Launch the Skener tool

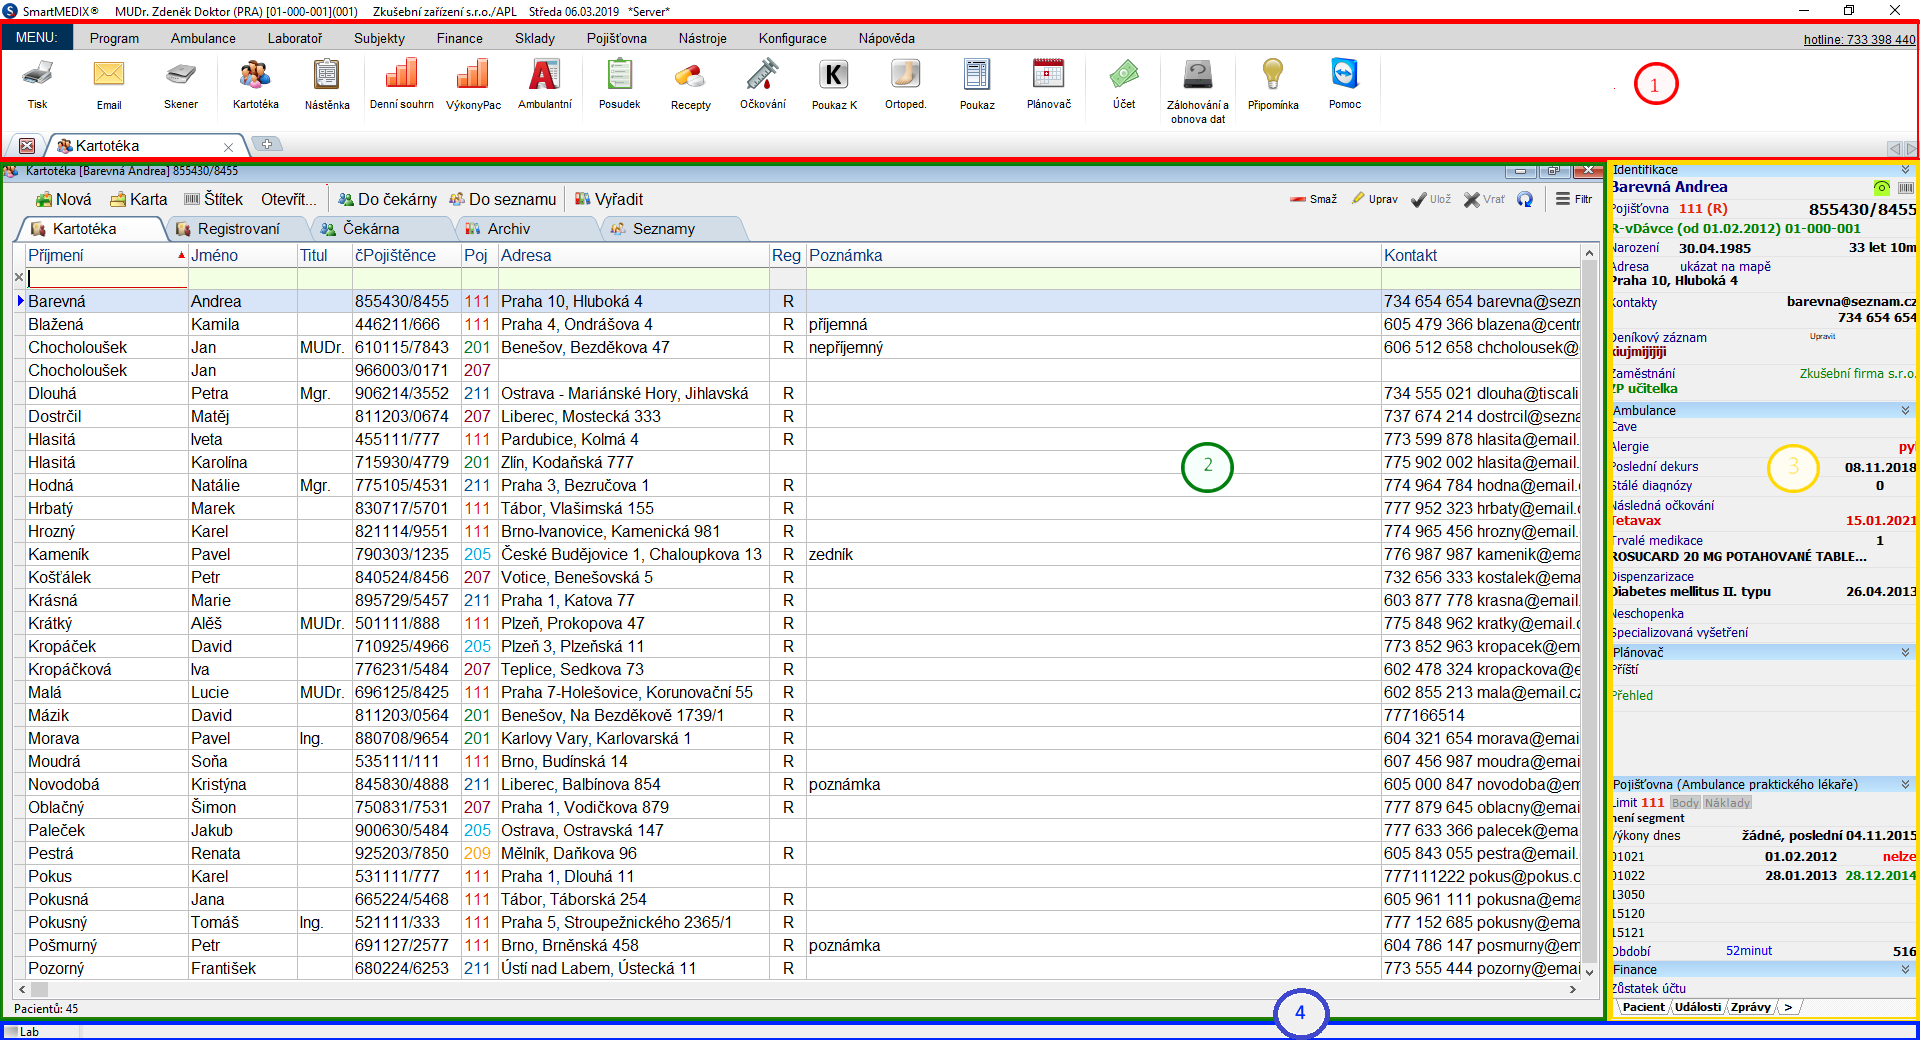click(x=181, y=76)
